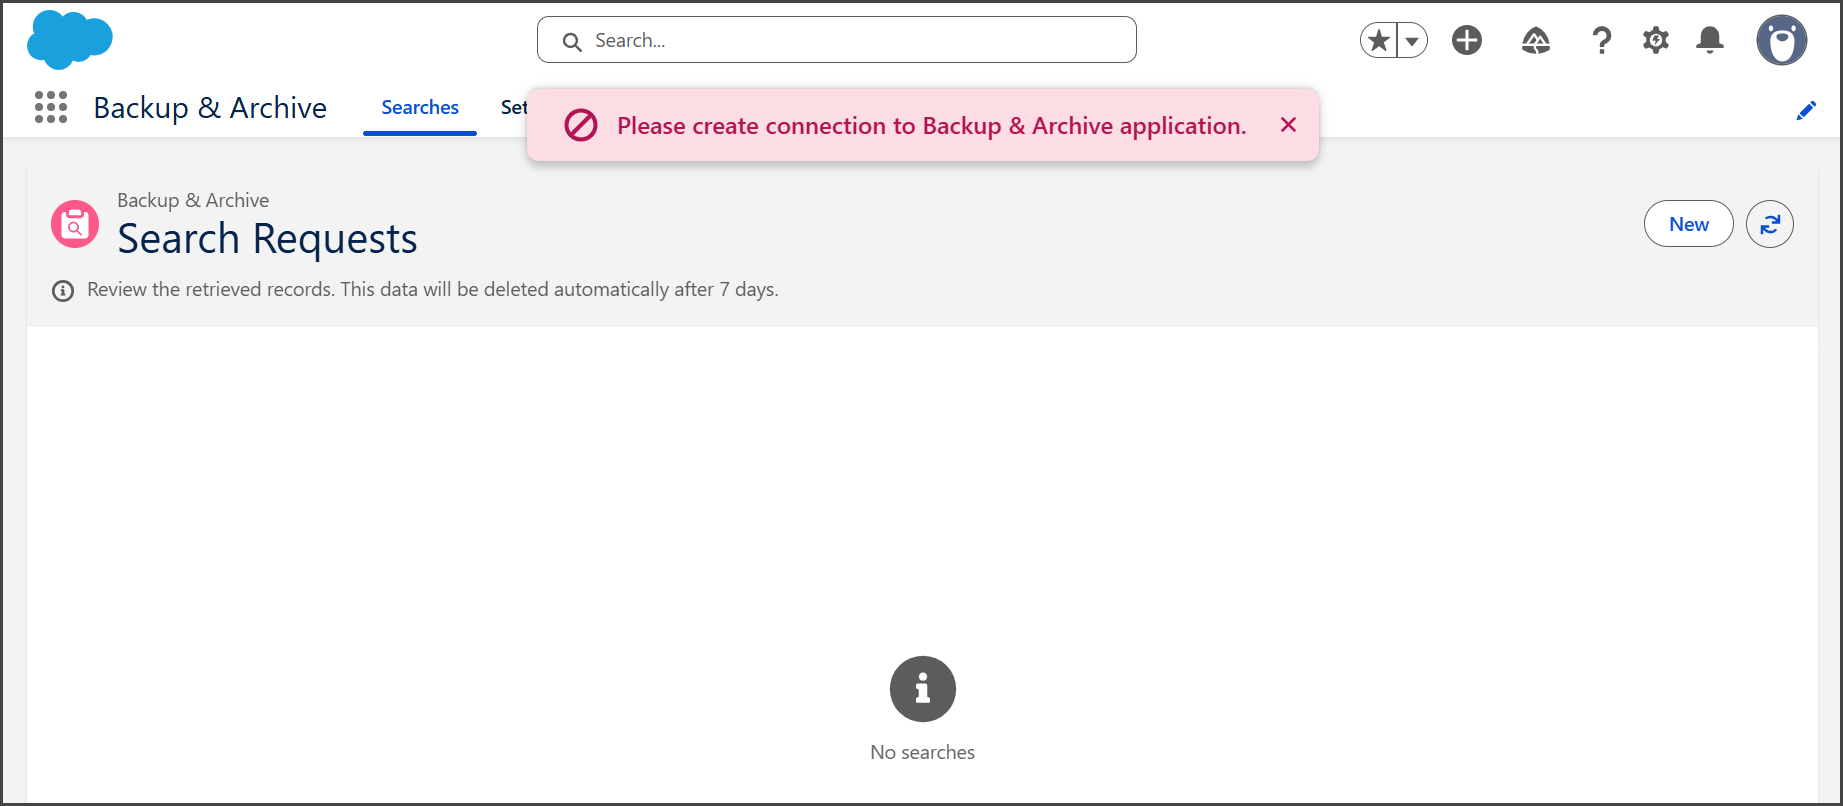Switch to the Searches tab
Viewport: 1843px width, 806px height.
tap(420, 108)
